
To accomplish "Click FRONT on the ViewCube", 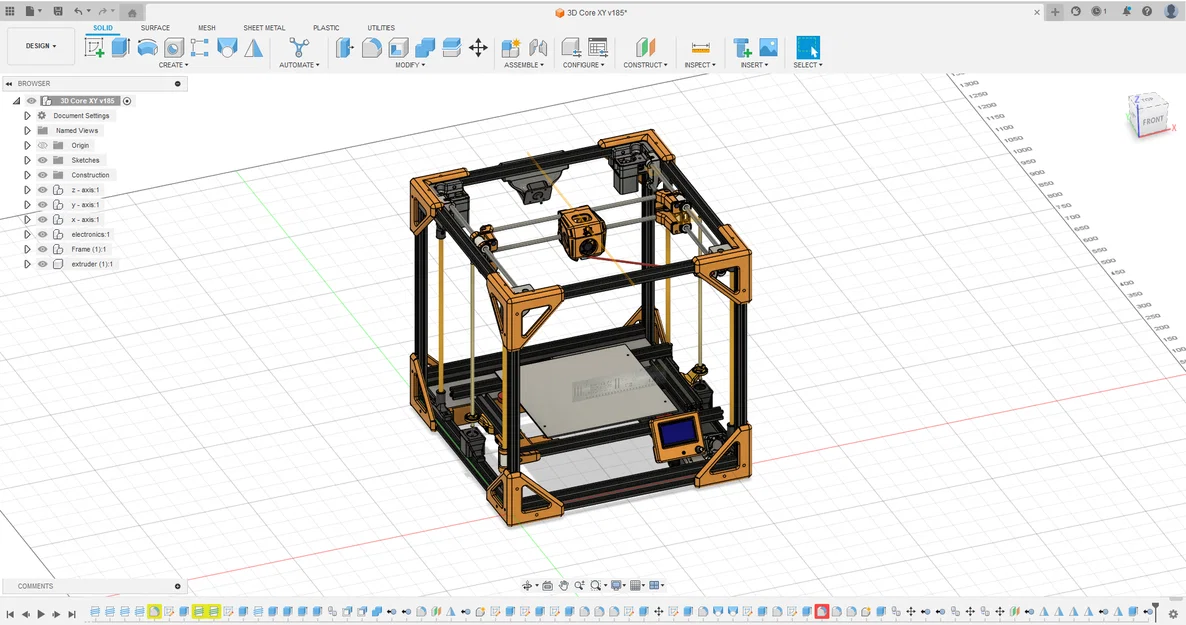I will coord(1151,119).
